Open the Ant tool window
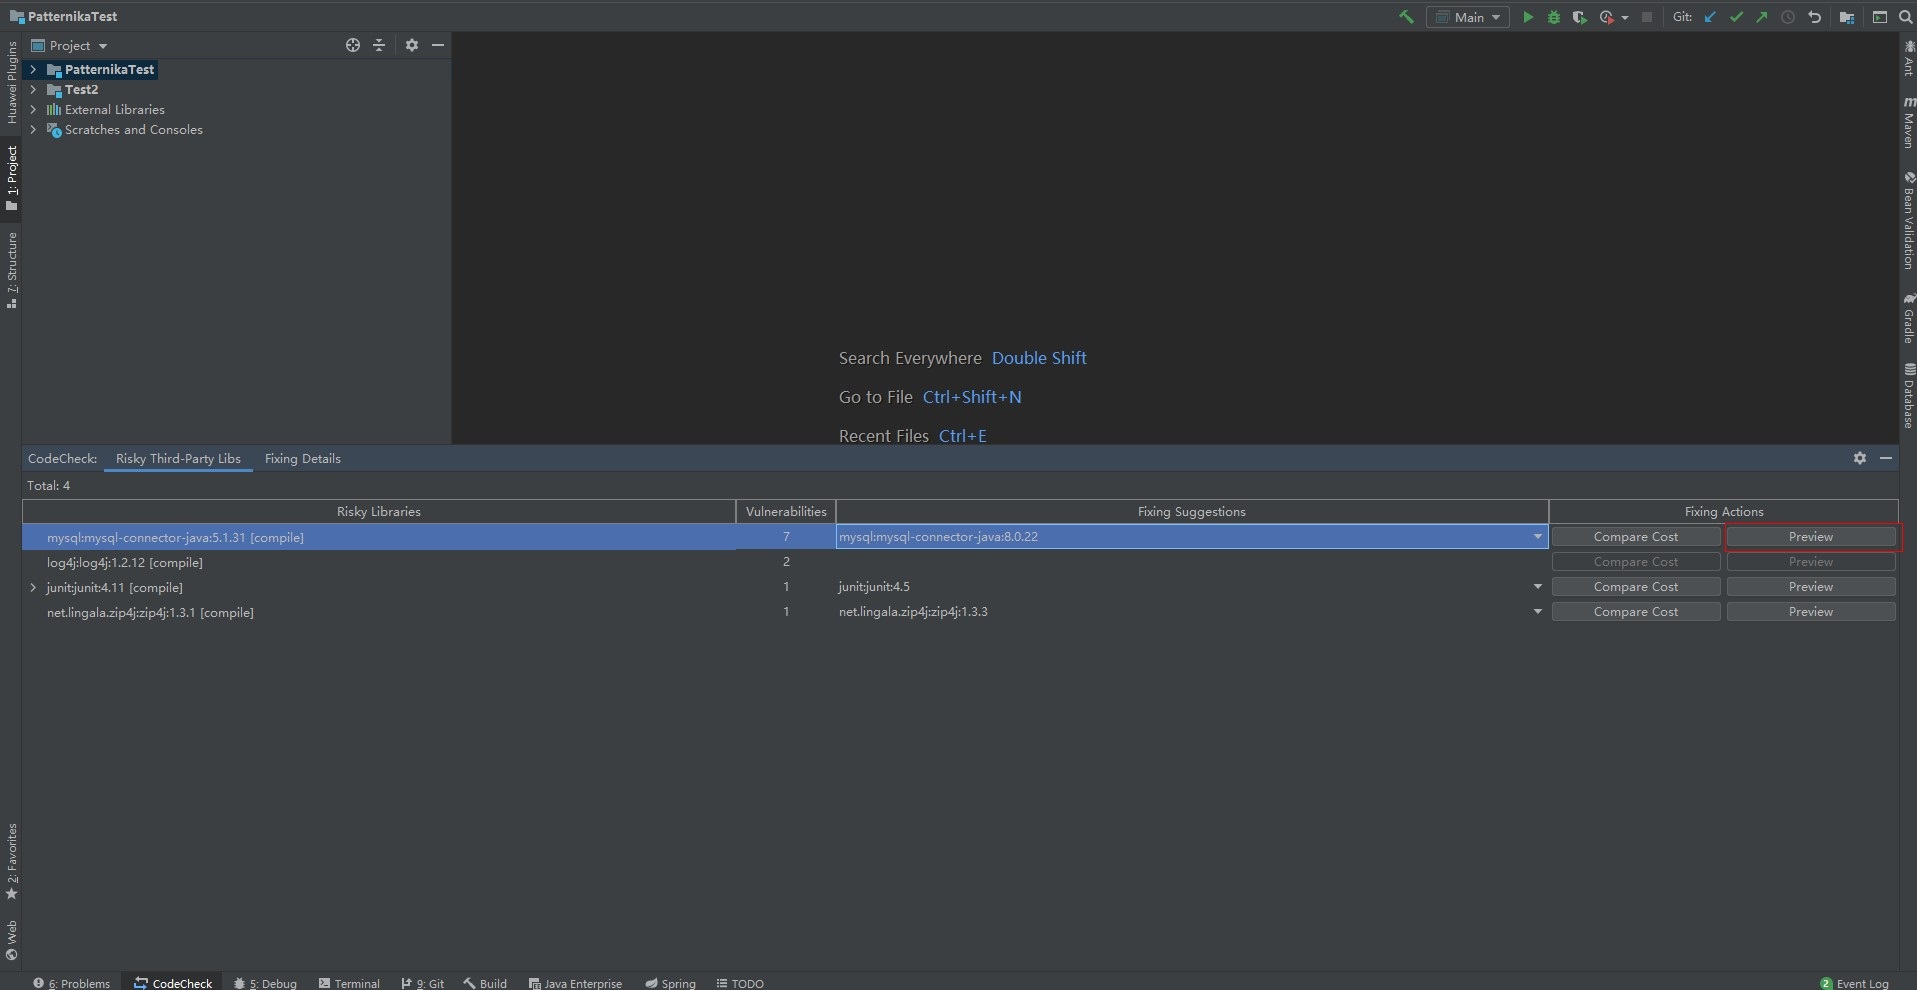 (x=1908, y=58)
